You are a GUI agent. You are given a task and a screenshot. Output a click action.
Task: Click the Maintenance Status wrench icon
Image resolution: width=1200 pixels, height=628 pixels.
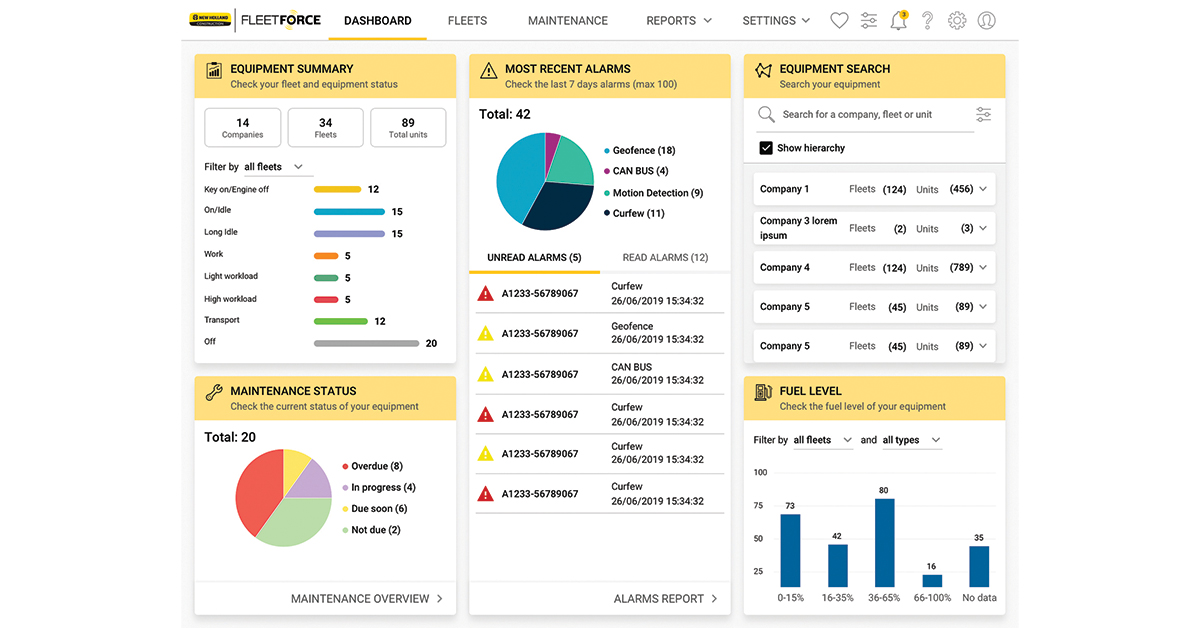pos(214,392)
